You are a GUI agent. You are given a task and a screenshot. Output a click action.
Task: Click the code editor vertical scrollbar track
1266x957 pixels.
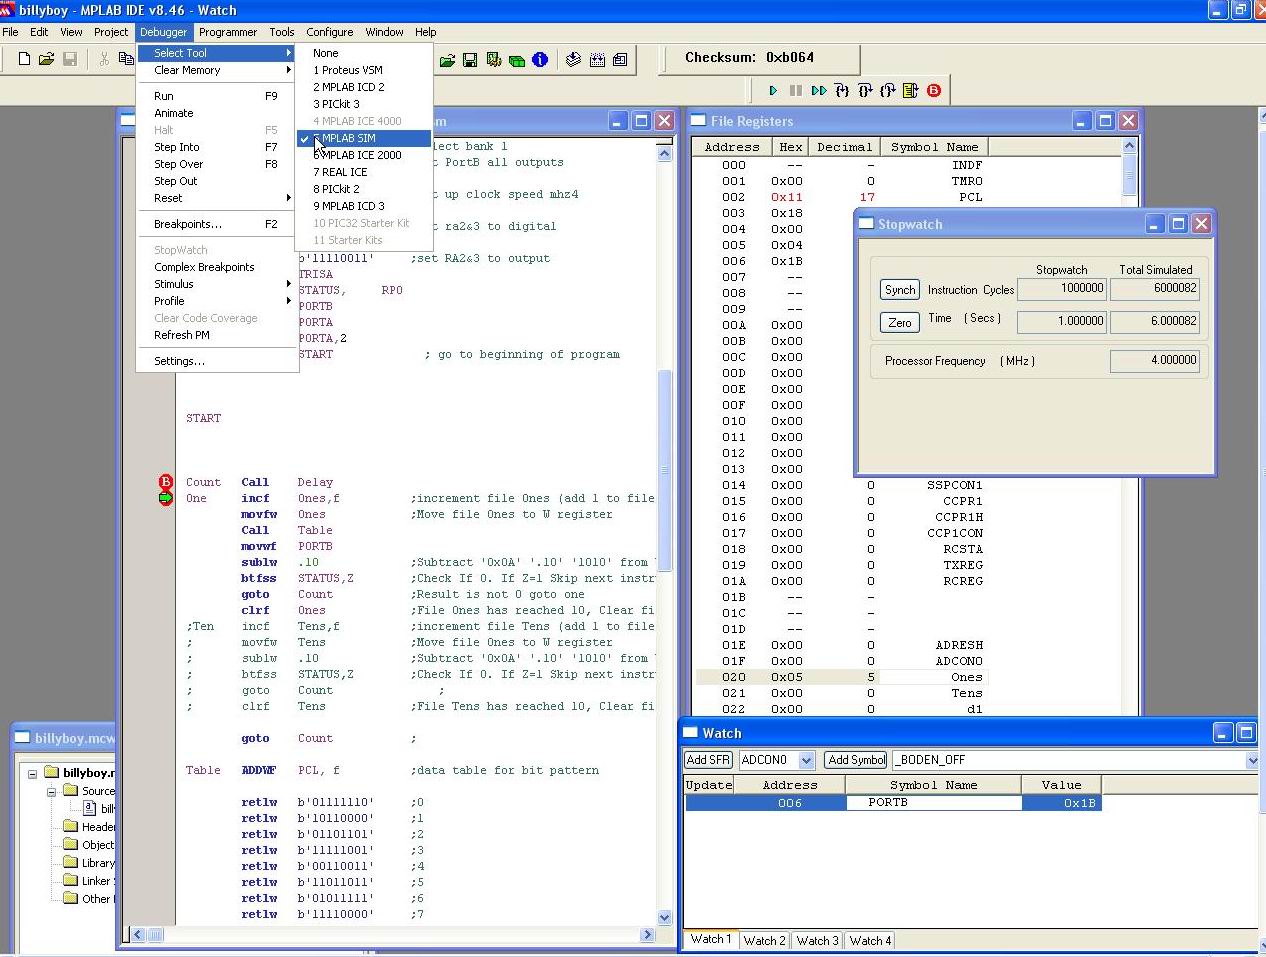(665, 535)
